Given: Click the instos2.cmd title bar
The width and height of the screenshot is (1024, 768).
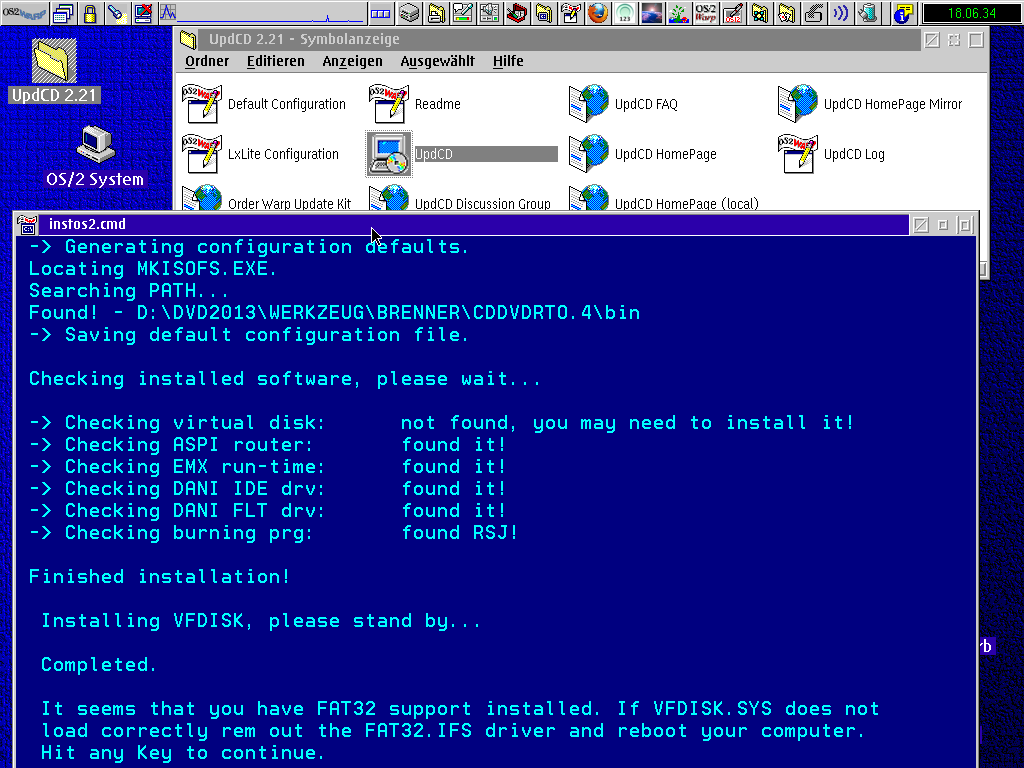Looking at the screenshot, I should pyautogui.click(x=475, y=225).
